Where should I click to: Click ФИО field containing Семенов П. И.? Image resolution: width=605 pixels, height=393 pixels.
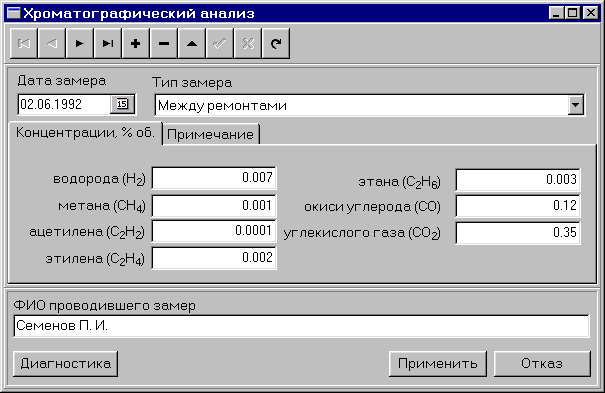pyautogui.click(x=301, y=326)
